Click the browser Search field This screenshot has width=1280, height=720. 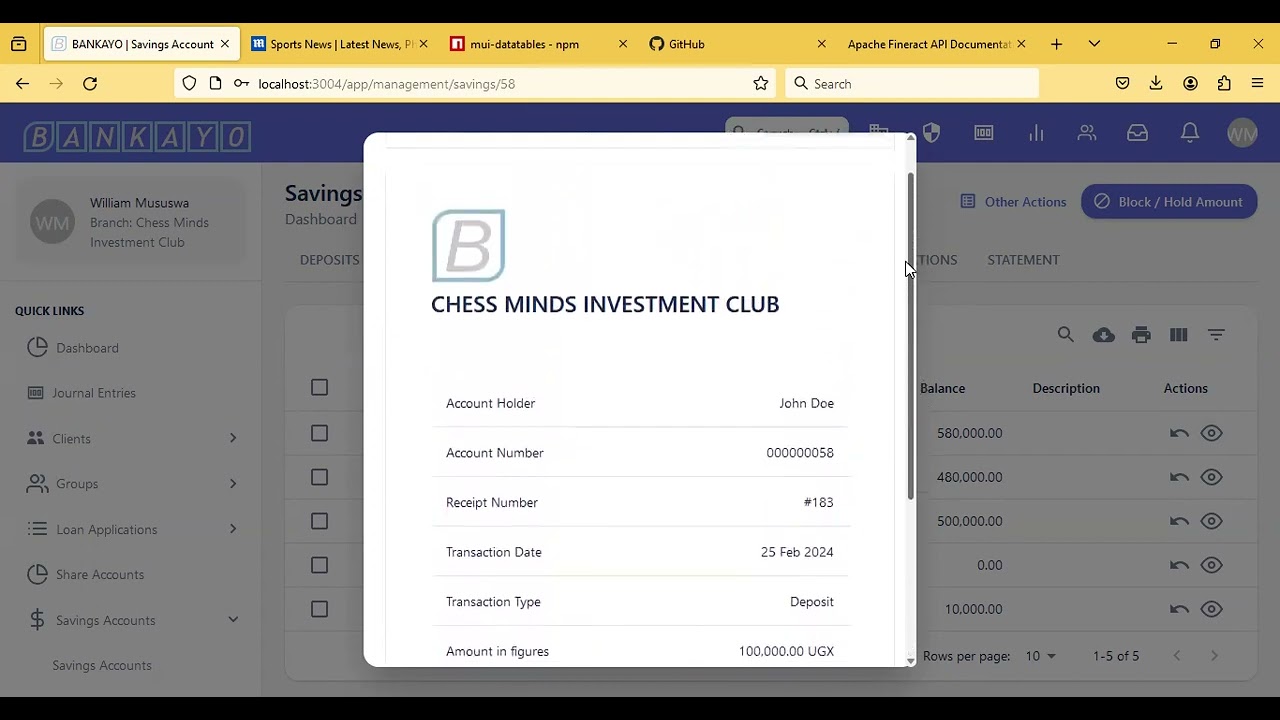pos(912,84)
